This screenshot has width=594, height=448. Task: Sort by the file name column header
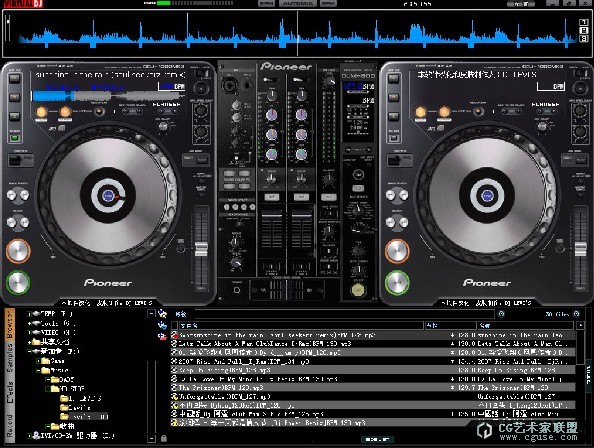pyautogui.click(x=301, y=325)
